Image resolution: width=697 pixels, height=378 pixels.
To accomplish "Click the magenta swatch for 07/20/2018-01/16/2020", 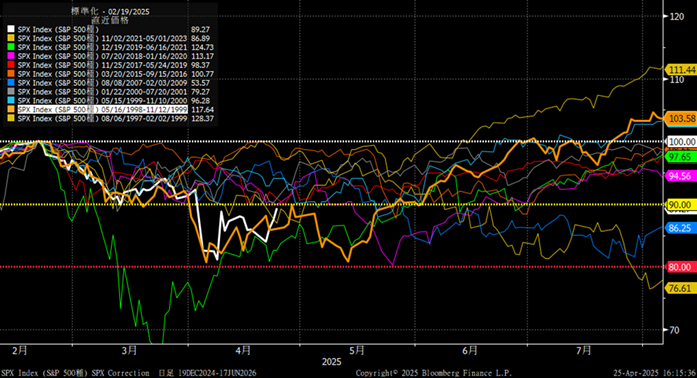I will 11,56.
